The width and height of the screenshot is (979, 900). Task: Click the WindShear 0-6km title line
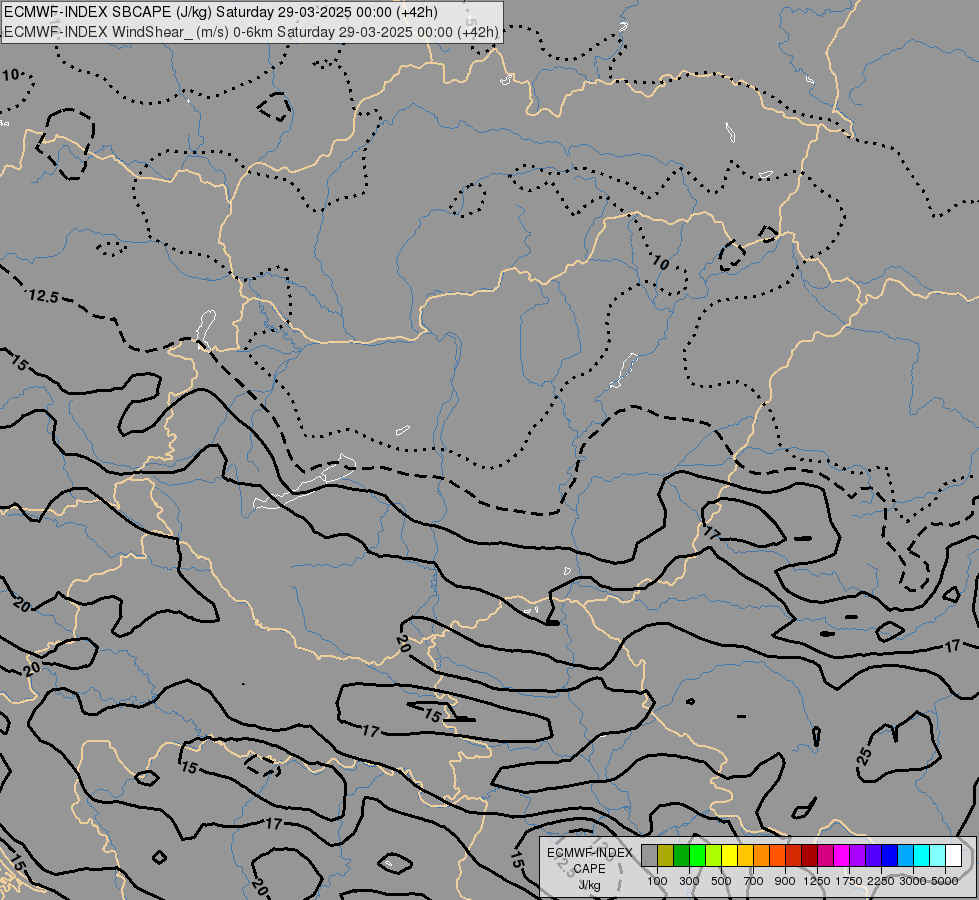(x=251, y=32)
